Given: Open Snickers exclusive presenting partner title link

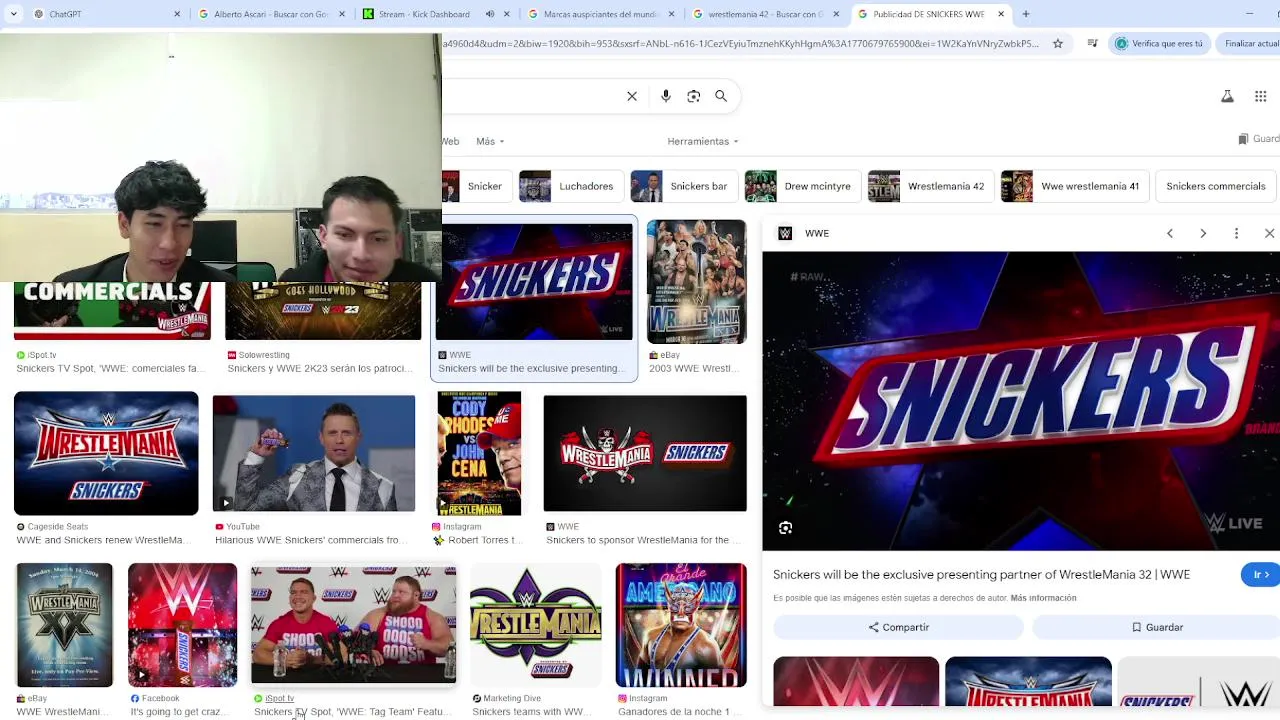Looking at the screenshot, I should (x=981, y=574).
